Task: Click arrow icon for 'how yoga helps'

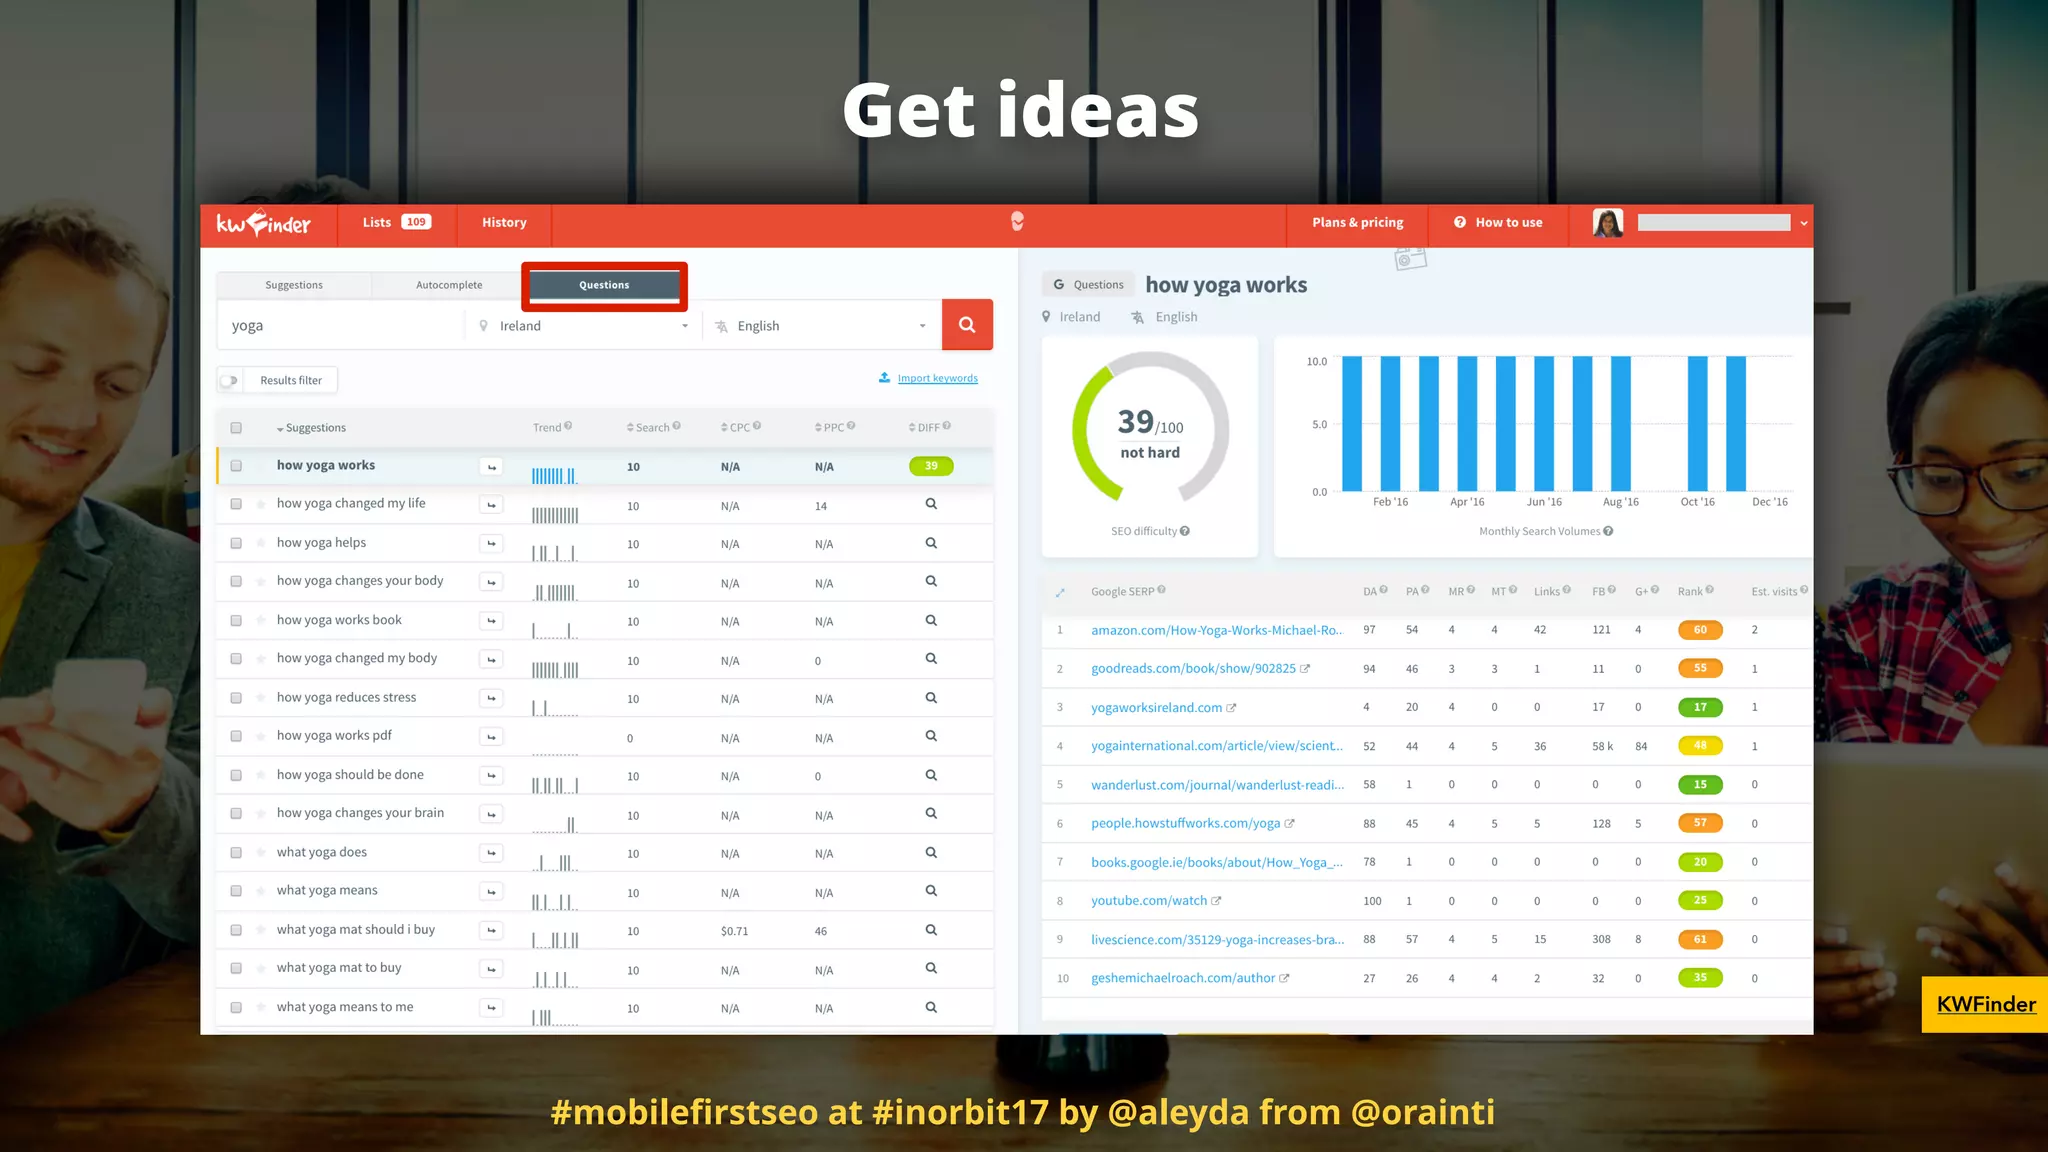Action: point(491,544)
